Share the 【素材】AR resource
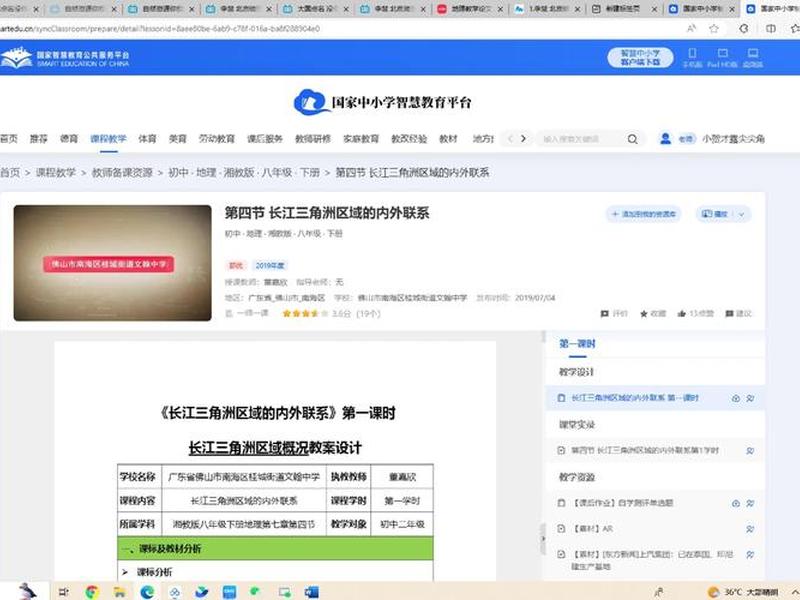Screen dimensions: 800x600 click(x=750, y=529)
